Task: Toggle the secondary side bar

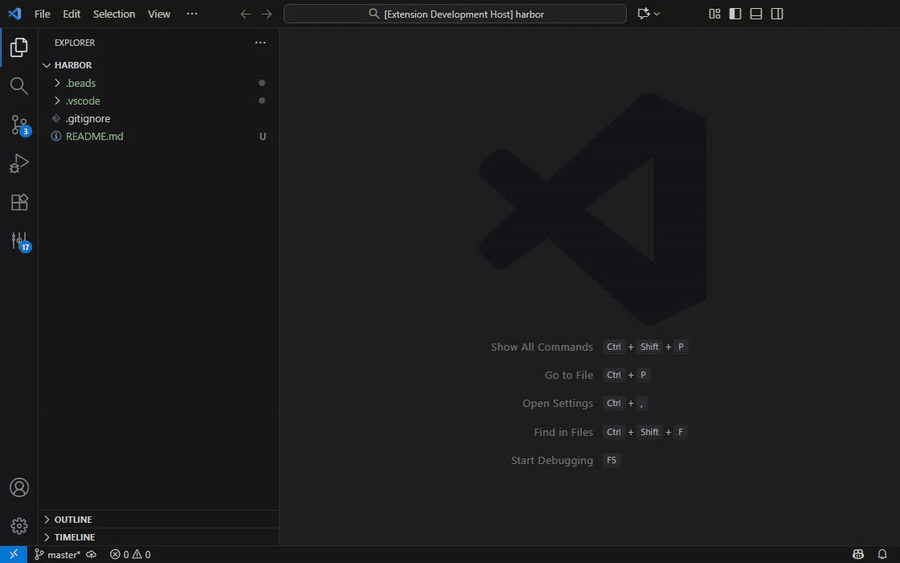Action: 777,14
